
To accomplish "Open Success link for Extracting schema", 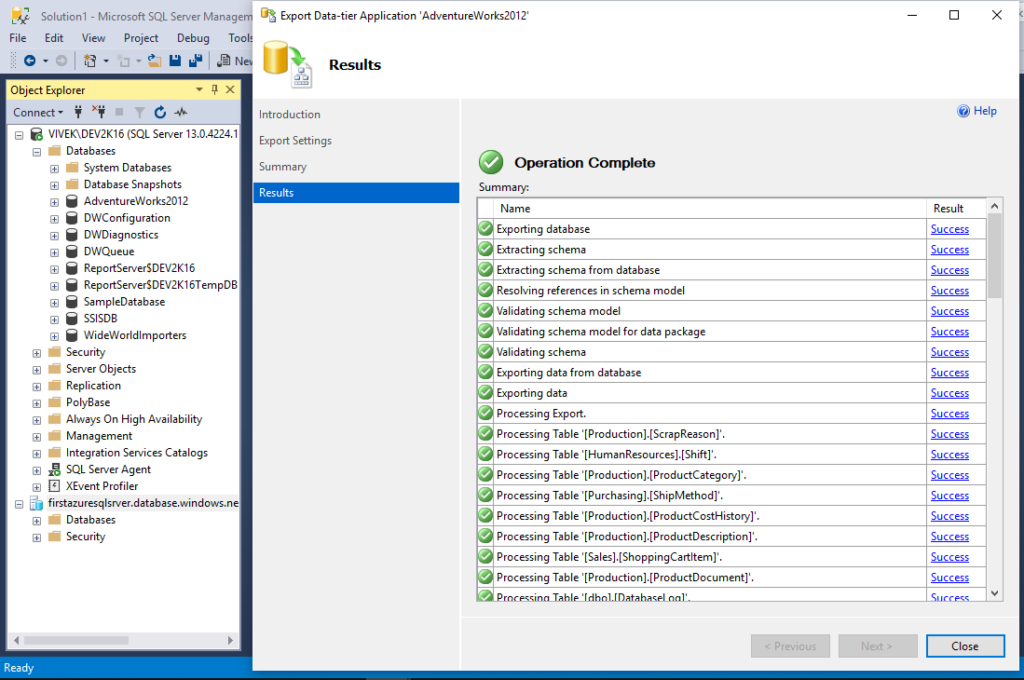I will [x=949, y=250].
